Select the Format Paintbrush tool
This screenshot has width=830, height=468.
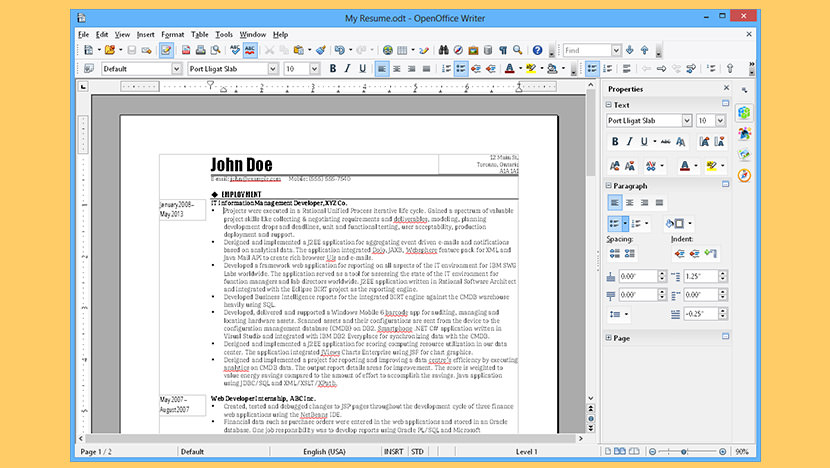tap(321, 50)
